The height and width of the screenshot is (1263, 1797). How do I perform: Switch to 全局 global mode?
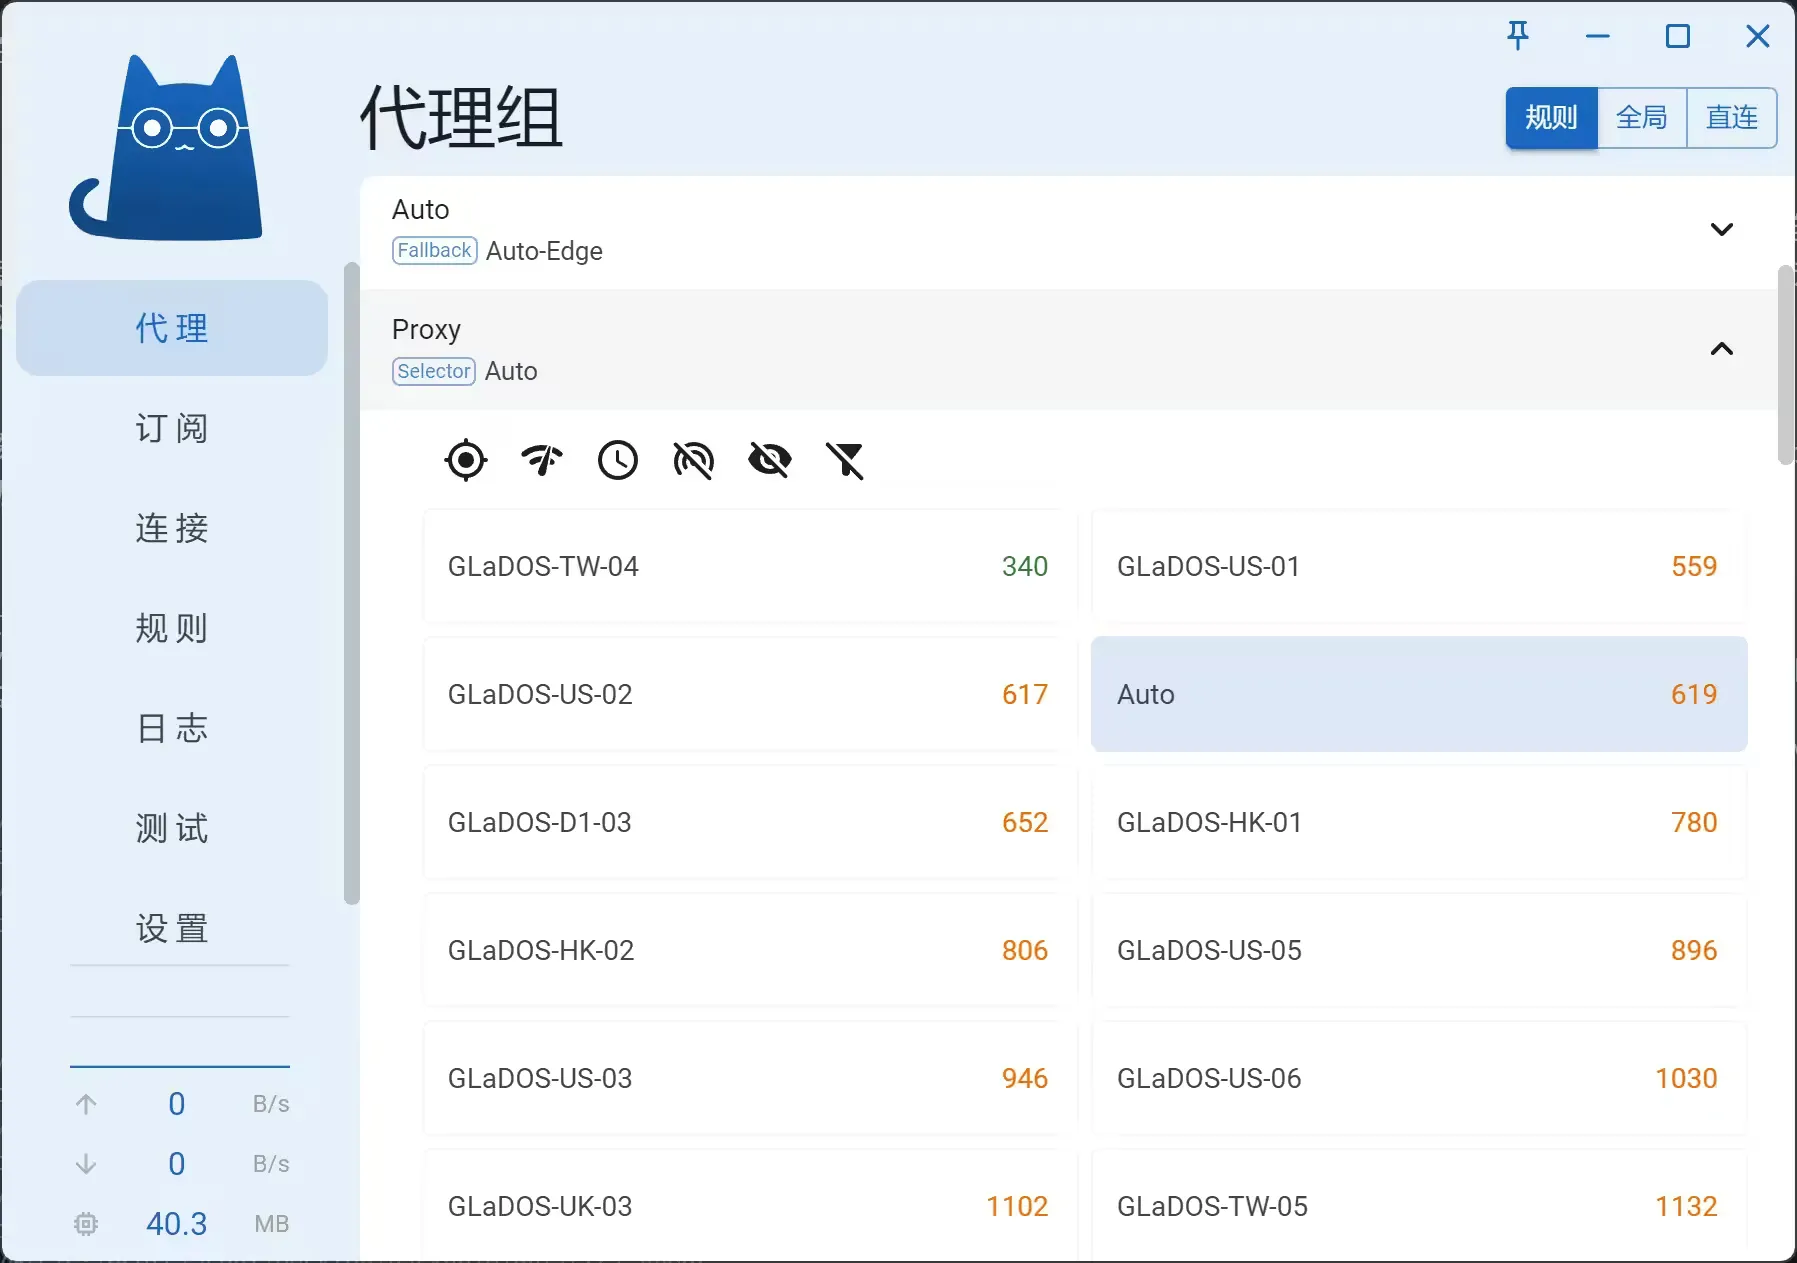tap(1642, 118)
